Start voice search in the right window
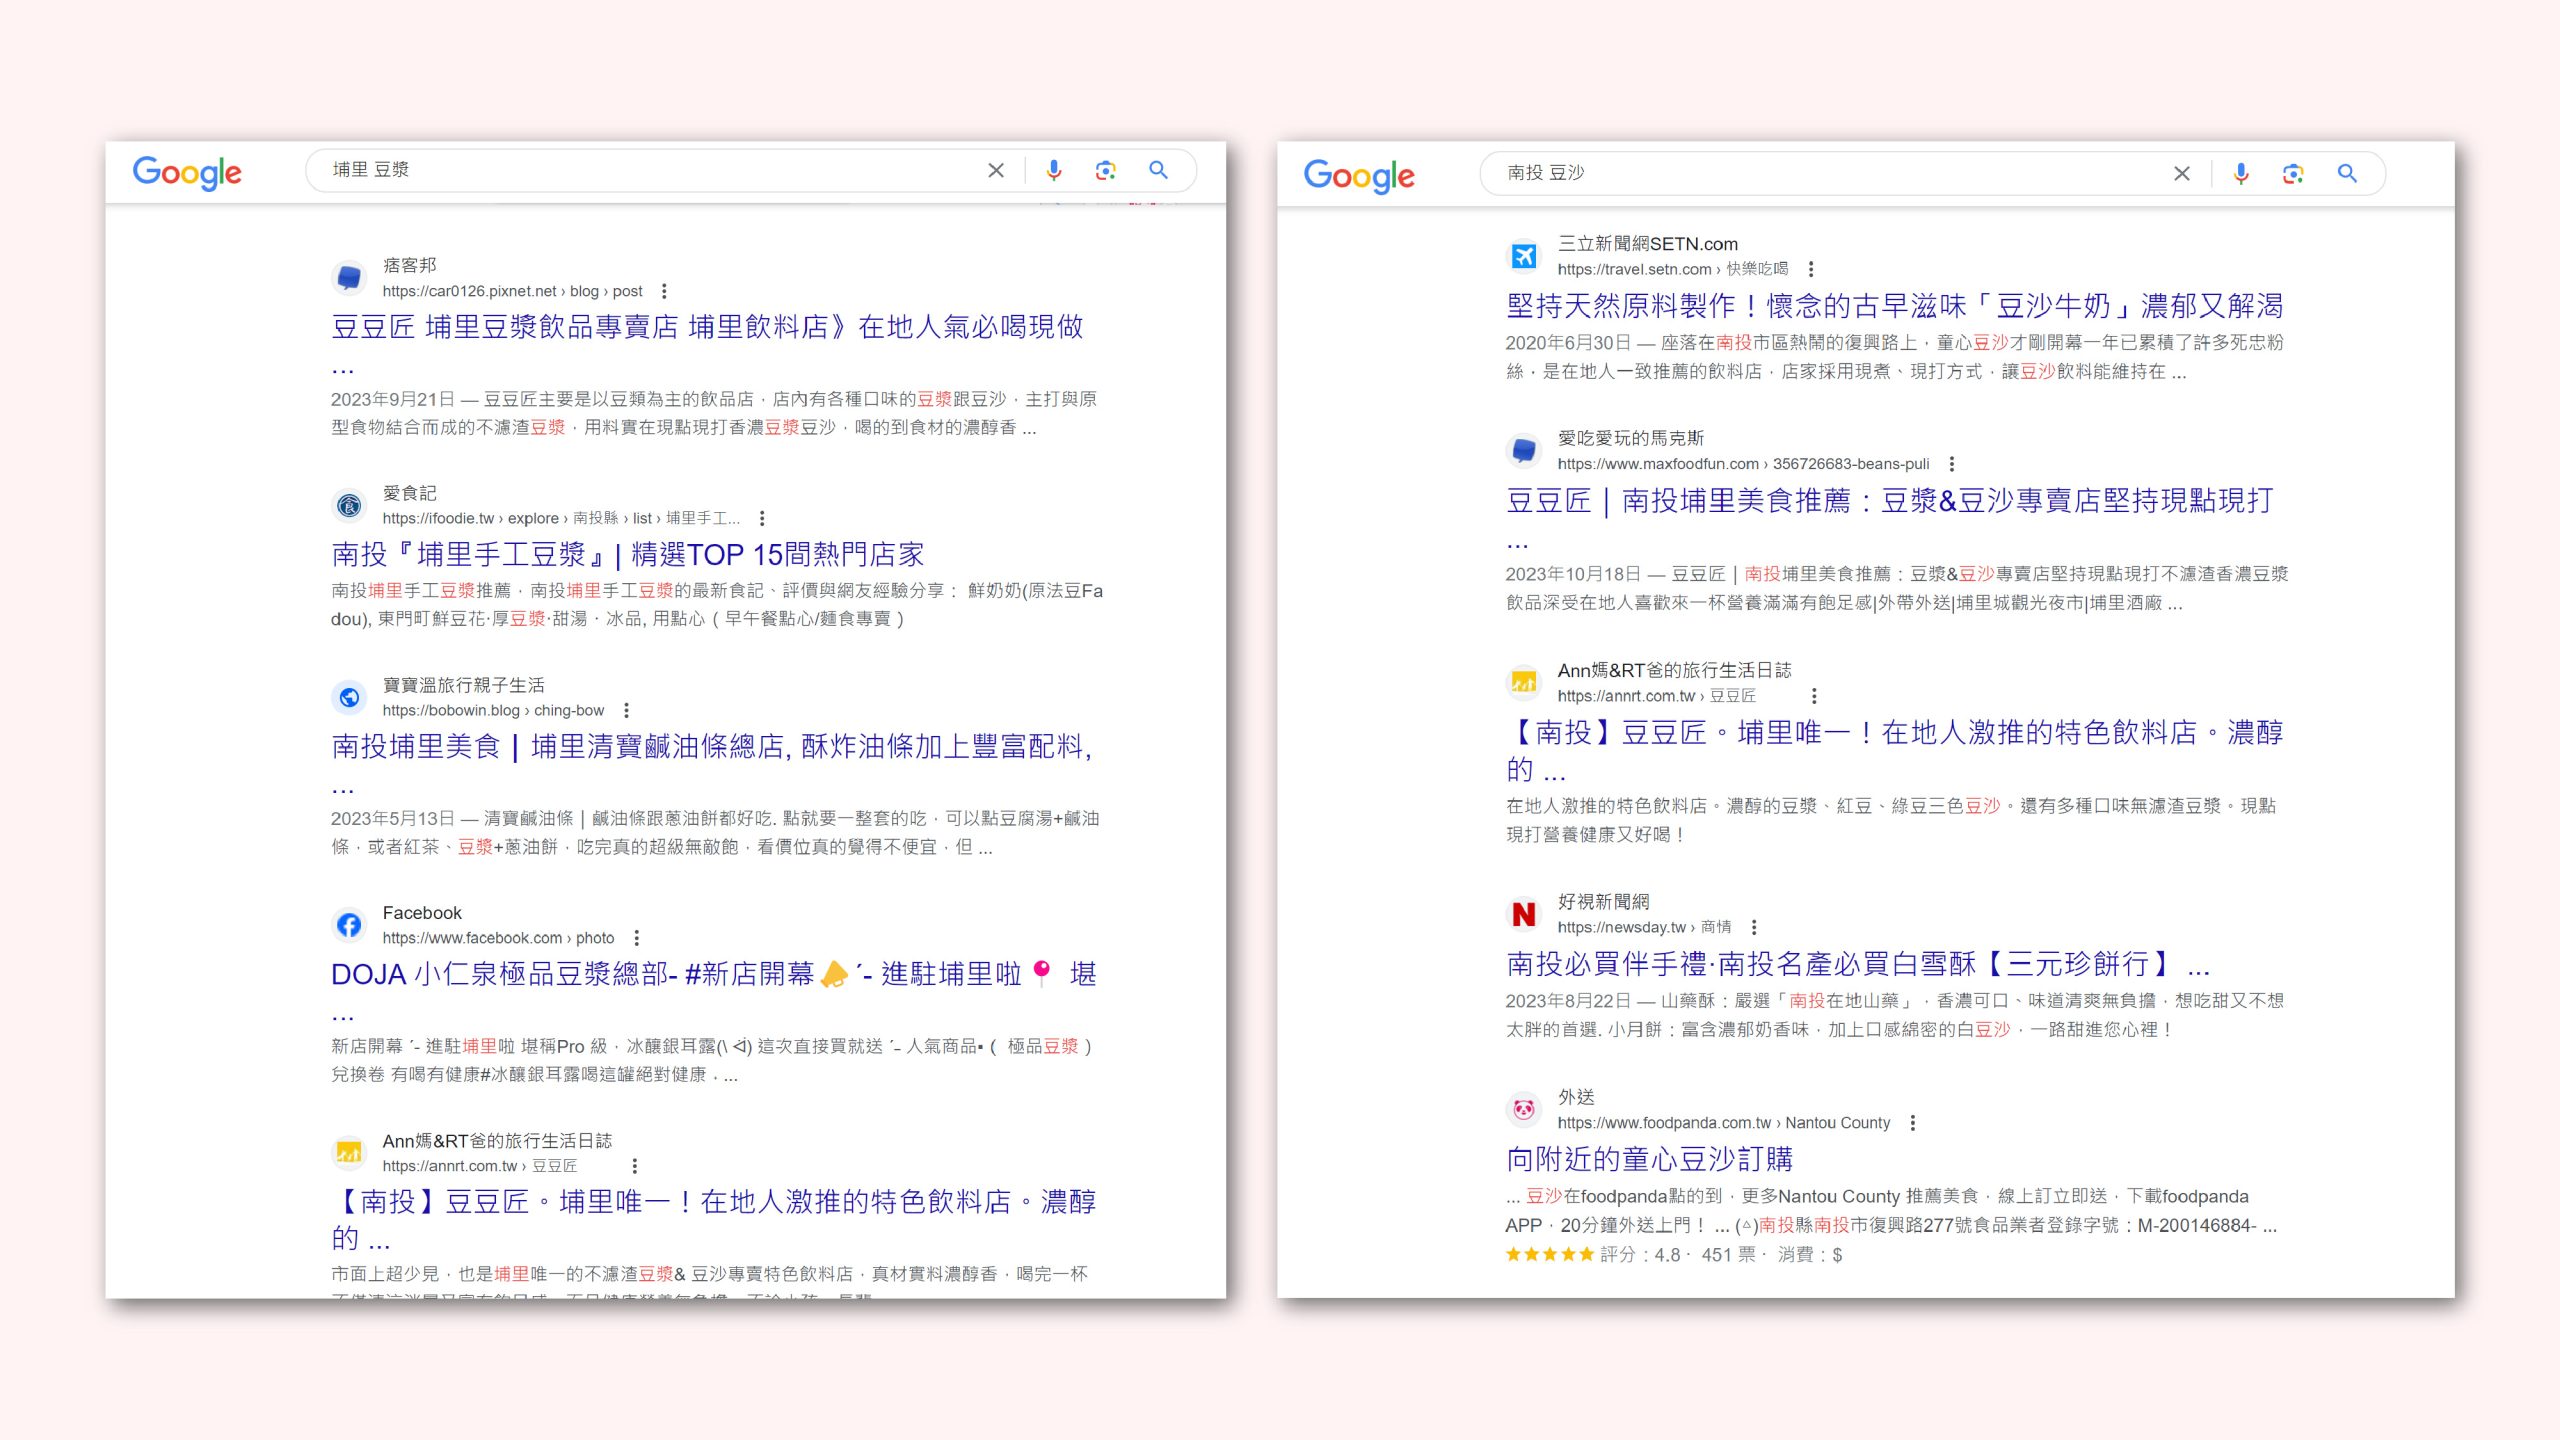Viewport: 2560px width, 1440px height. [2241, 174]
